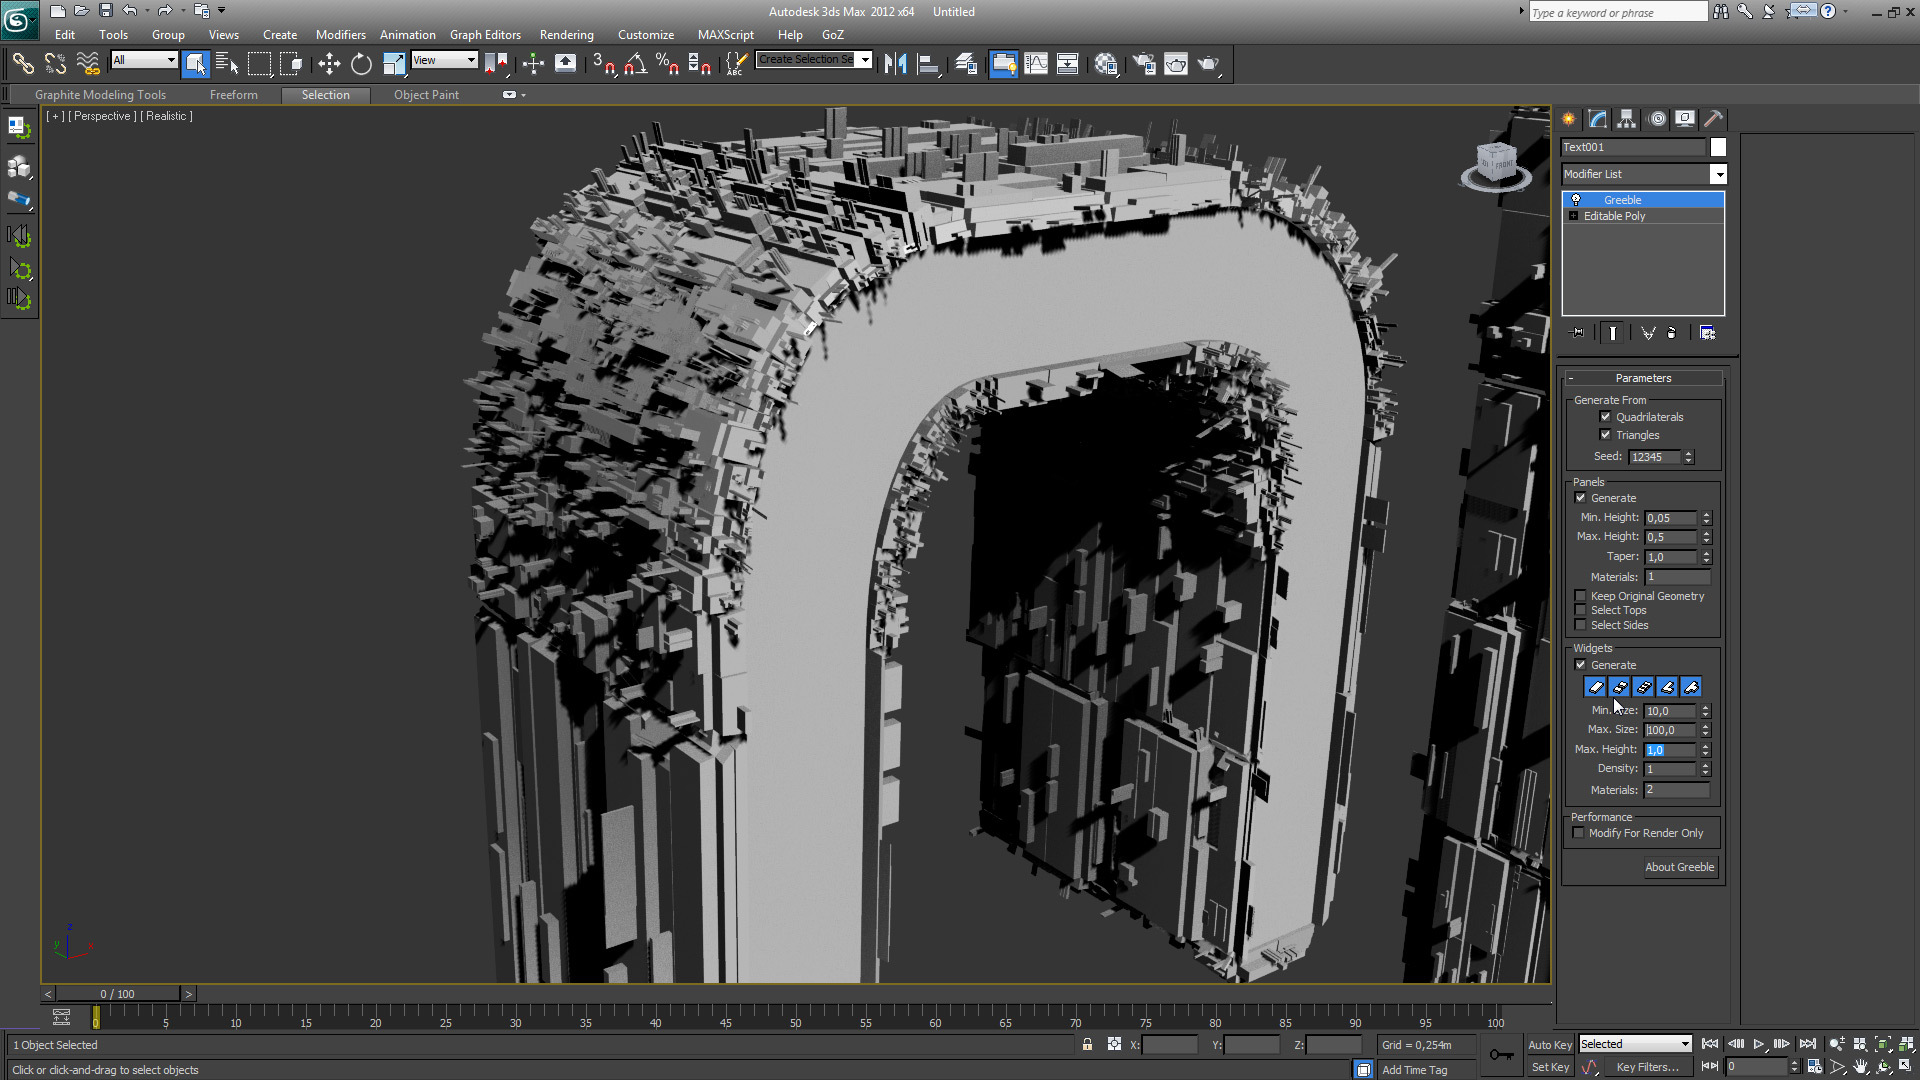
Task: Toggle Greeble modifier lightbulb visibility
Action: (1576, 200)
